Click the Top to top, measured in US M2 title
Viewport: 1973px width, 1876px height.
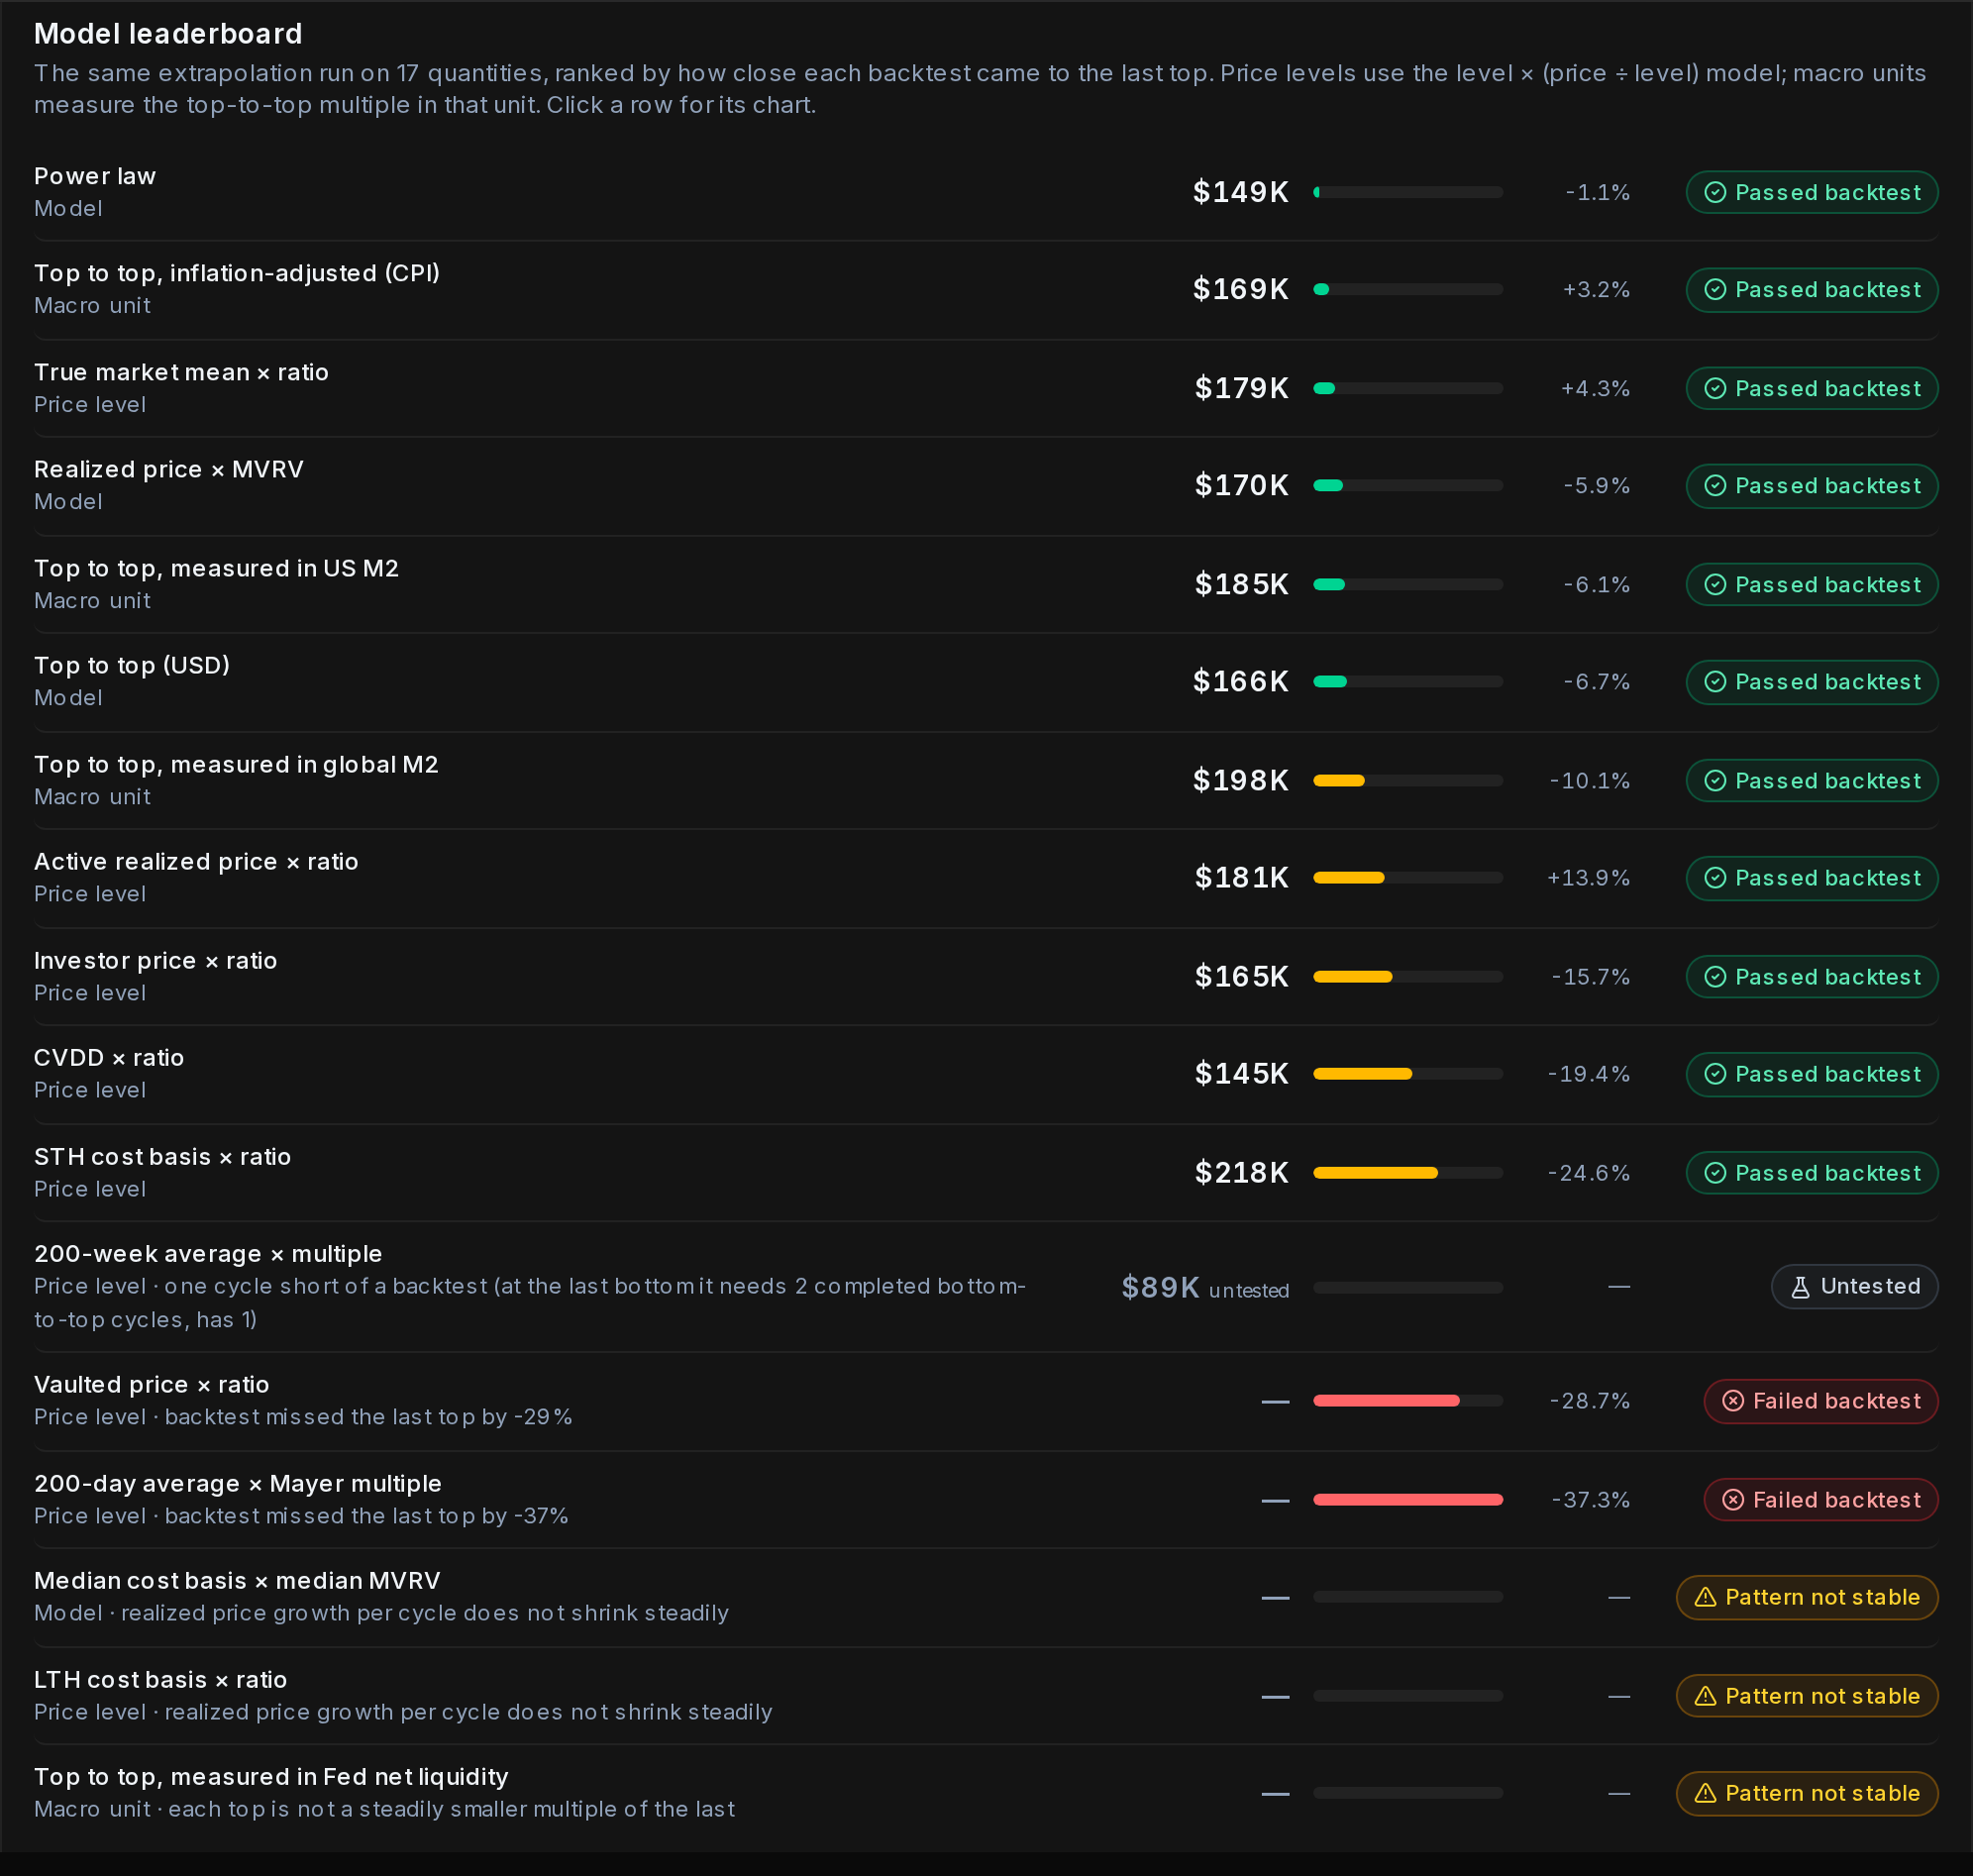pos(216,568)
